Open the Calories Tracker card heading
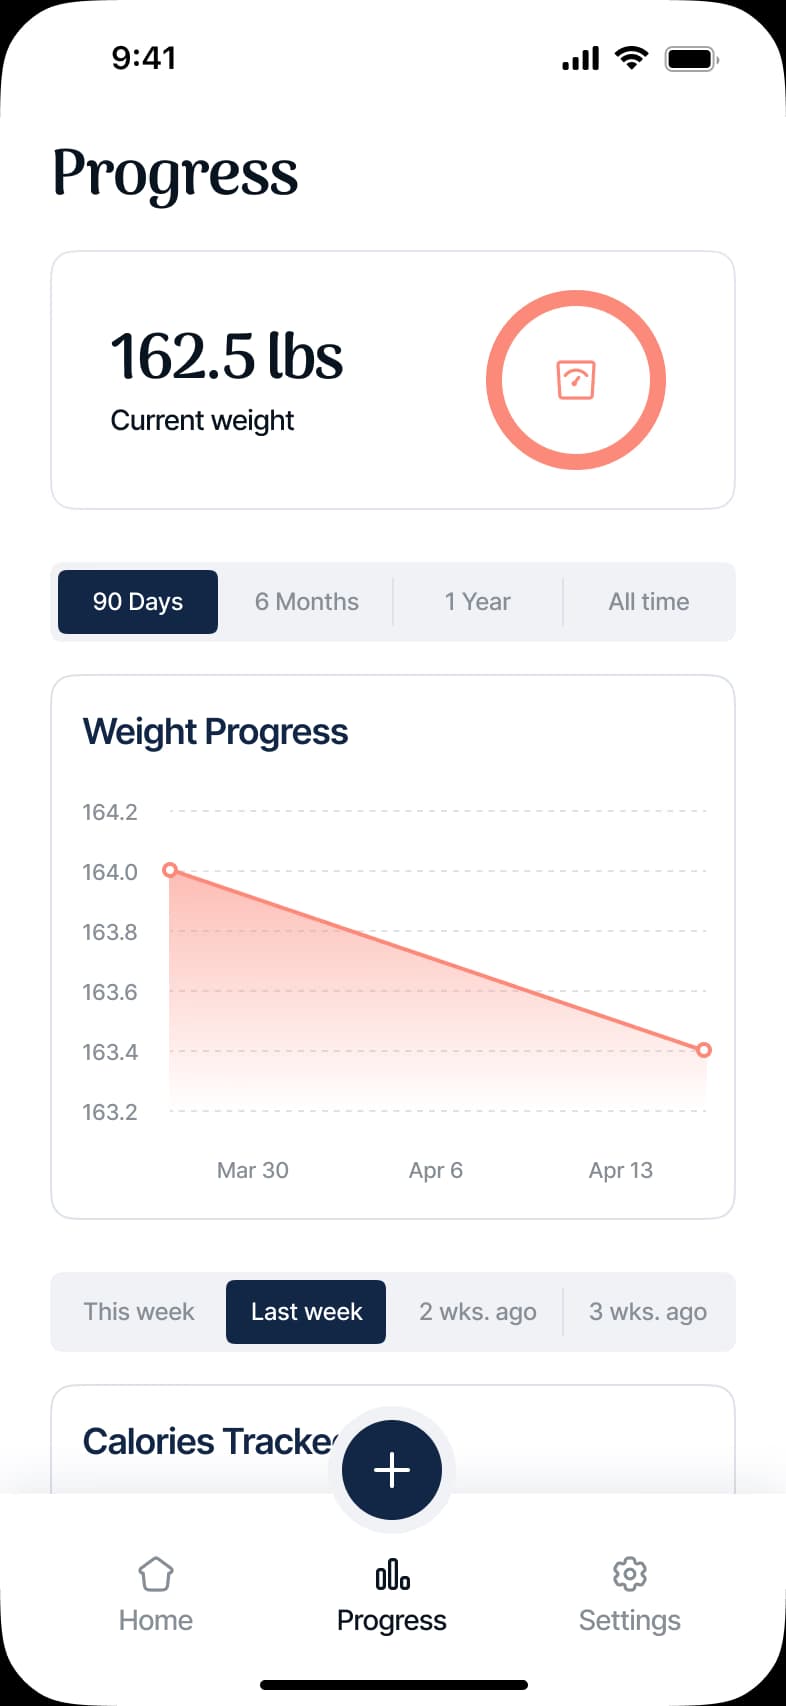The width and height of the screenshot is (786, 1706). click(x=210, y=1442)
